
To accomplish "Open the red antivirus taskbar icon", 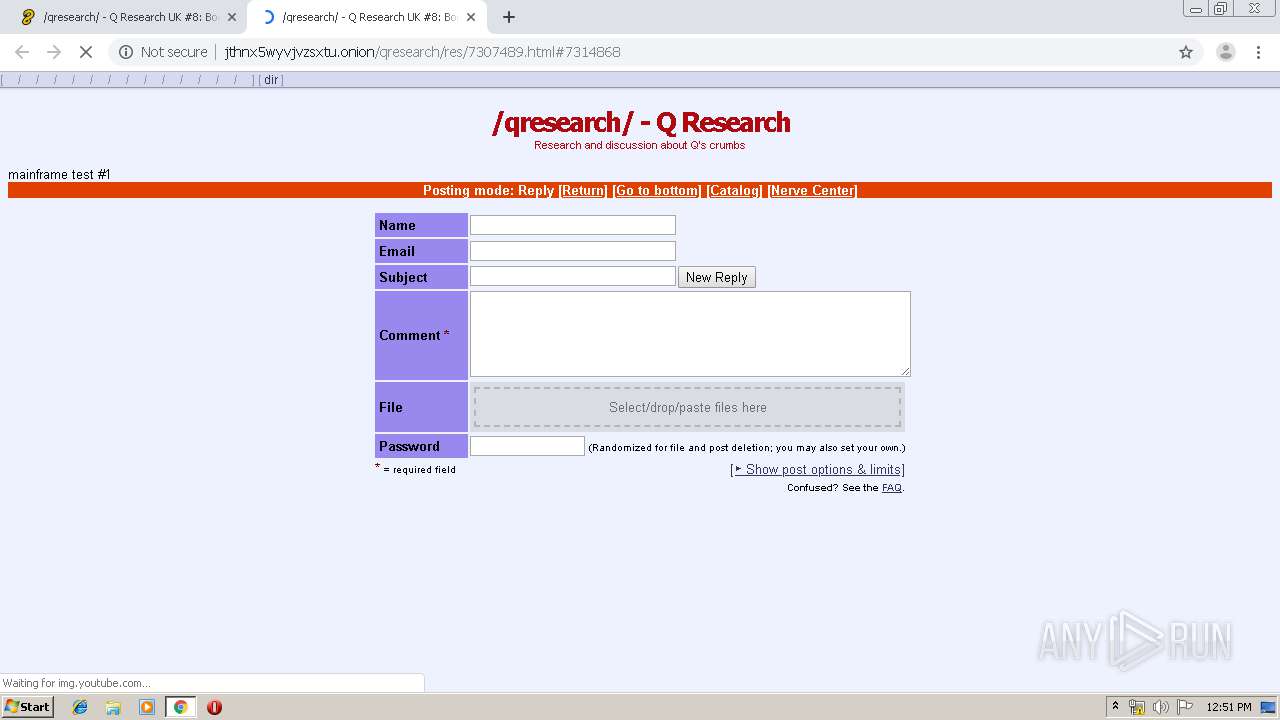I will point(214,707).
